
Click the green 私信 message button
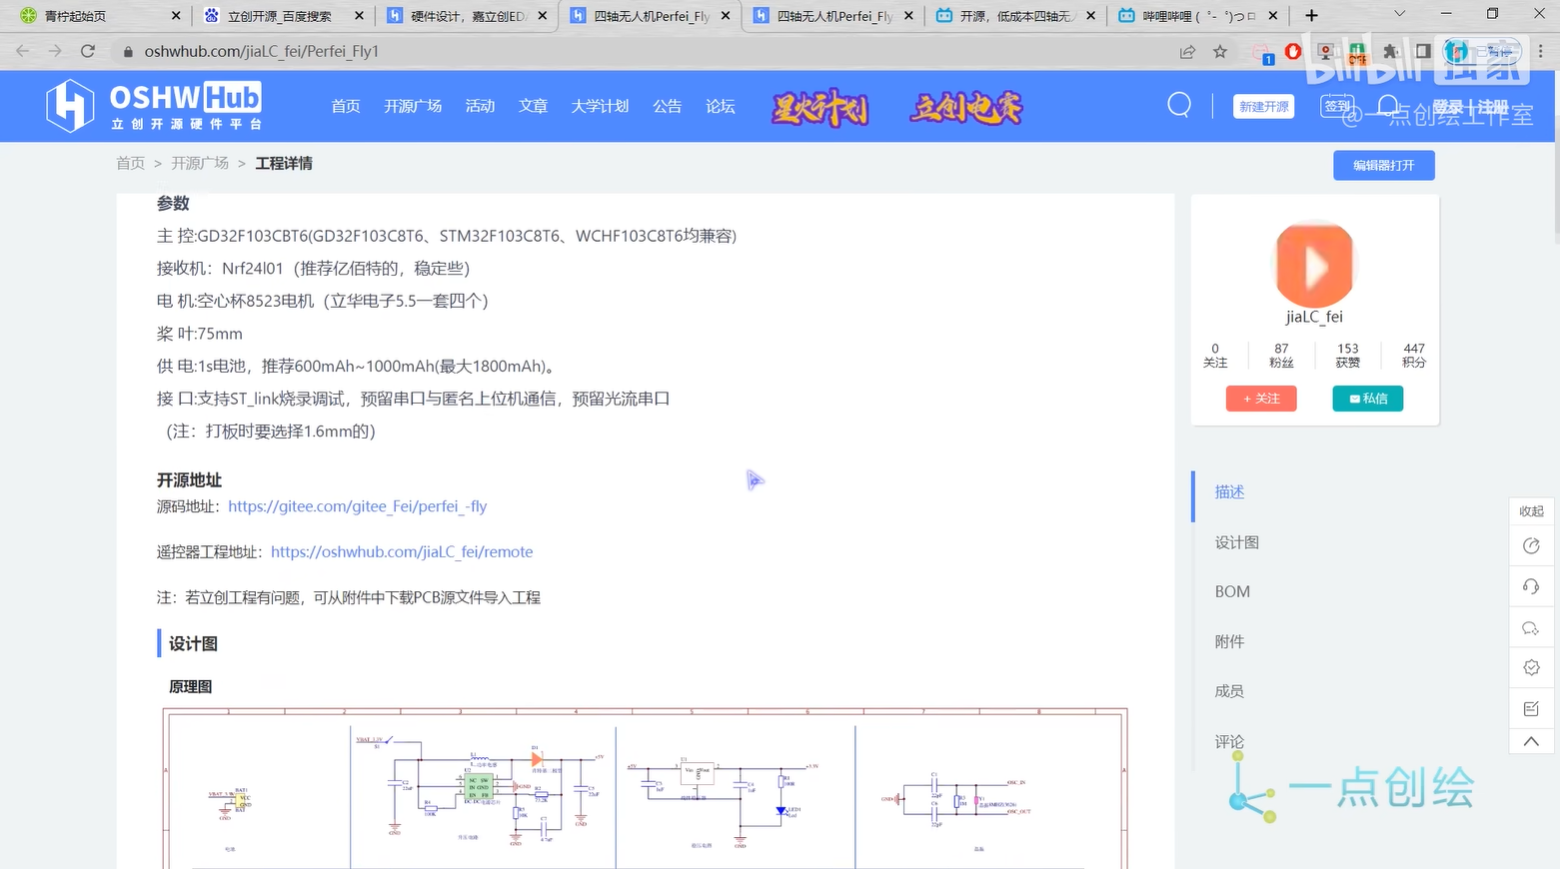(x=1368, y=398)
